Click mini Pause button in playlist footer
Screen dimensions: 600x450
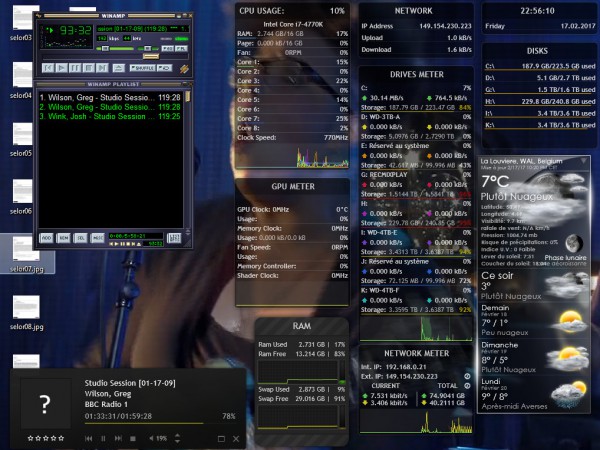pos(122,244)
